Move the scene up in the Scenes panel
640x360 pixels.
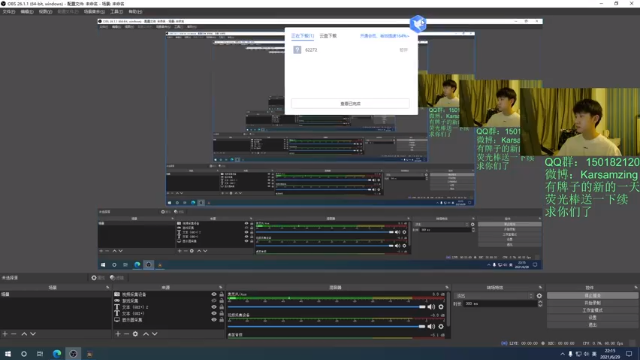[x=24, y=334]
